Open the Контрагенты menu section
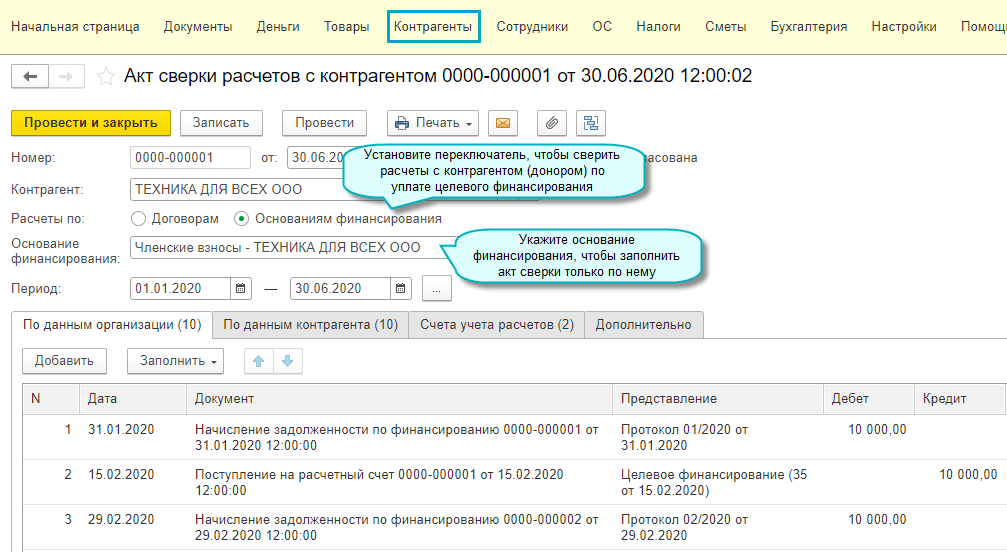 433,27
